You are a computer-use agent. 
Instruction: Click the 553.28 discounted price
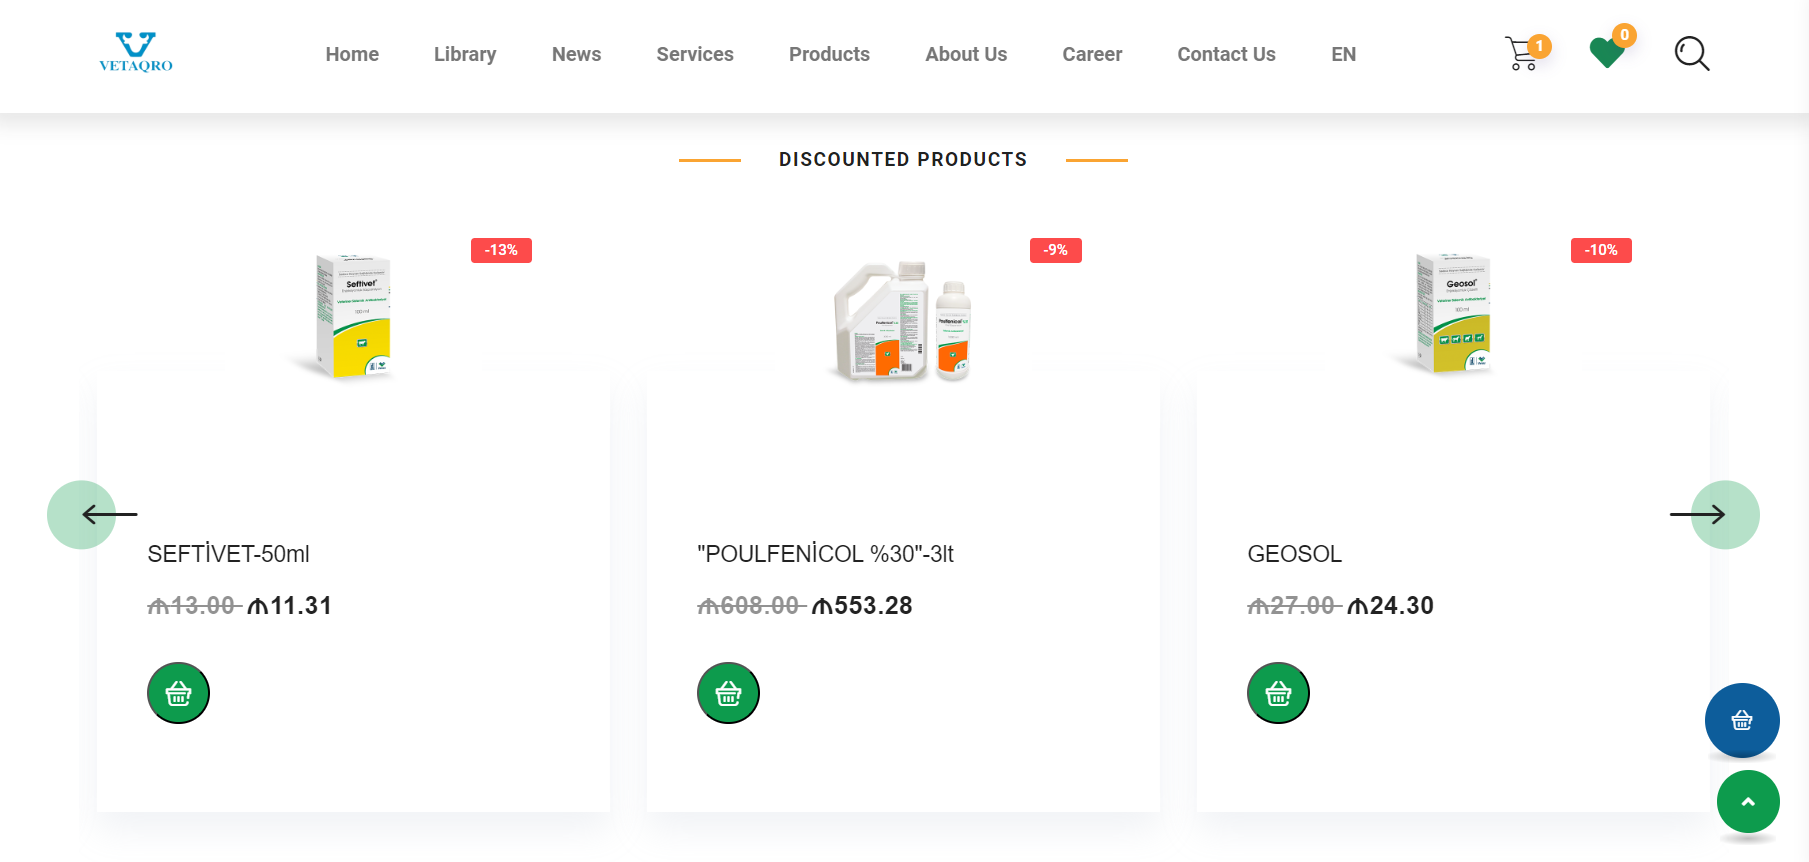click(x=862, y=606)
